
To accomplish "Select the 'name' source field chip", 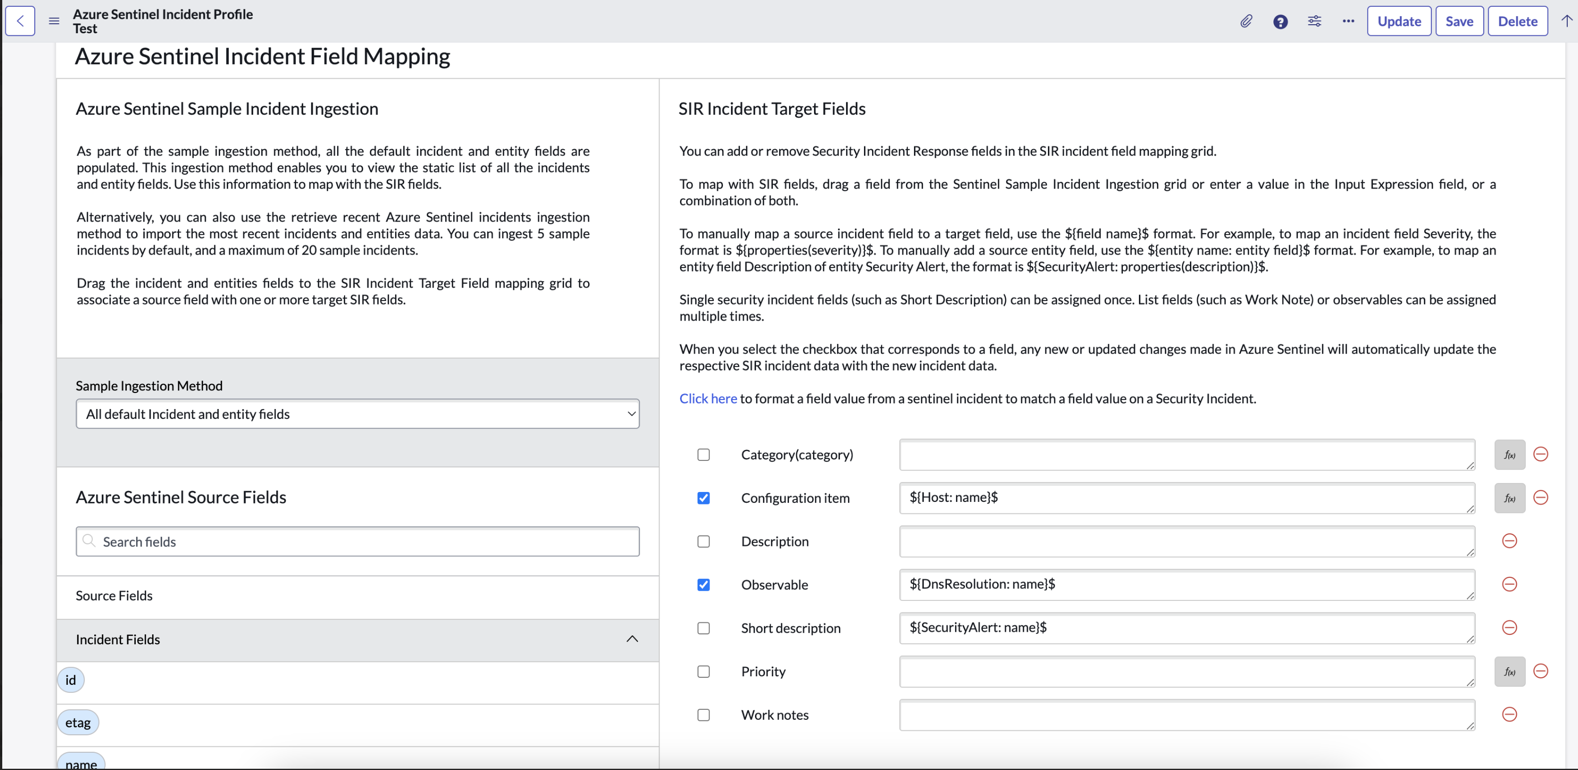I will [81, 763].
